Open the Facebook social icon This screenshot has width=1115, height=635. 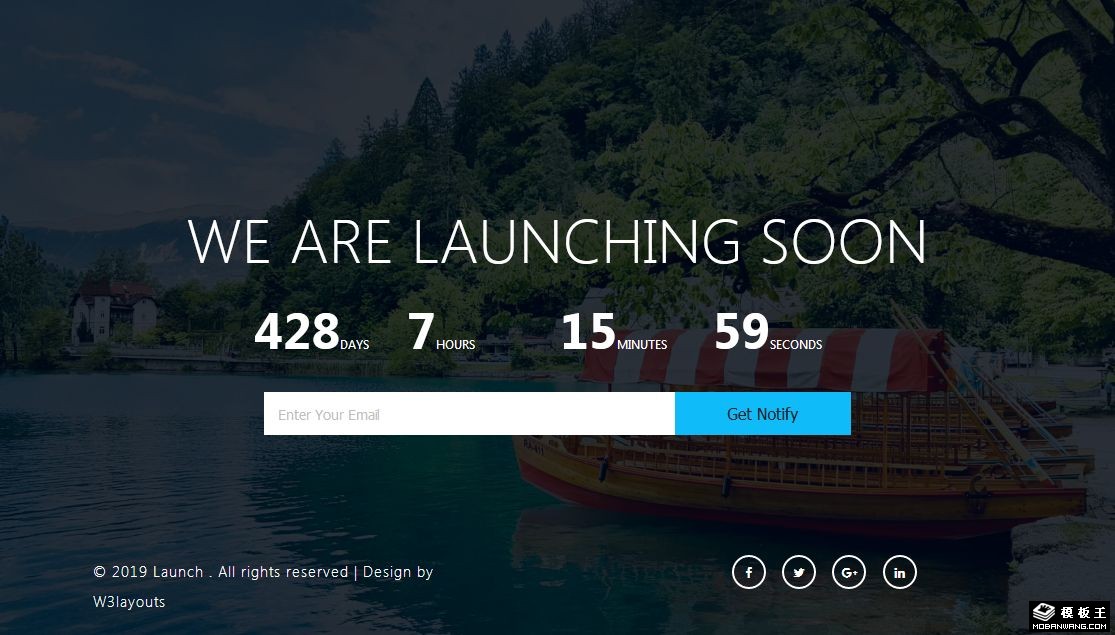[x=749, y=573]
